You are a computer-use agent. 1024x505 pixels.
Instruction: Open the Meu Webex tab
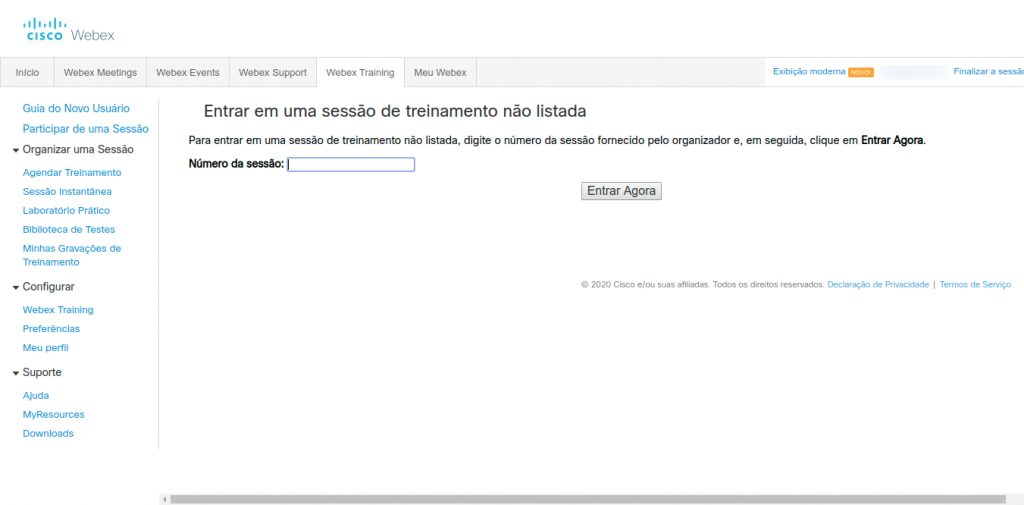(440, 73)
